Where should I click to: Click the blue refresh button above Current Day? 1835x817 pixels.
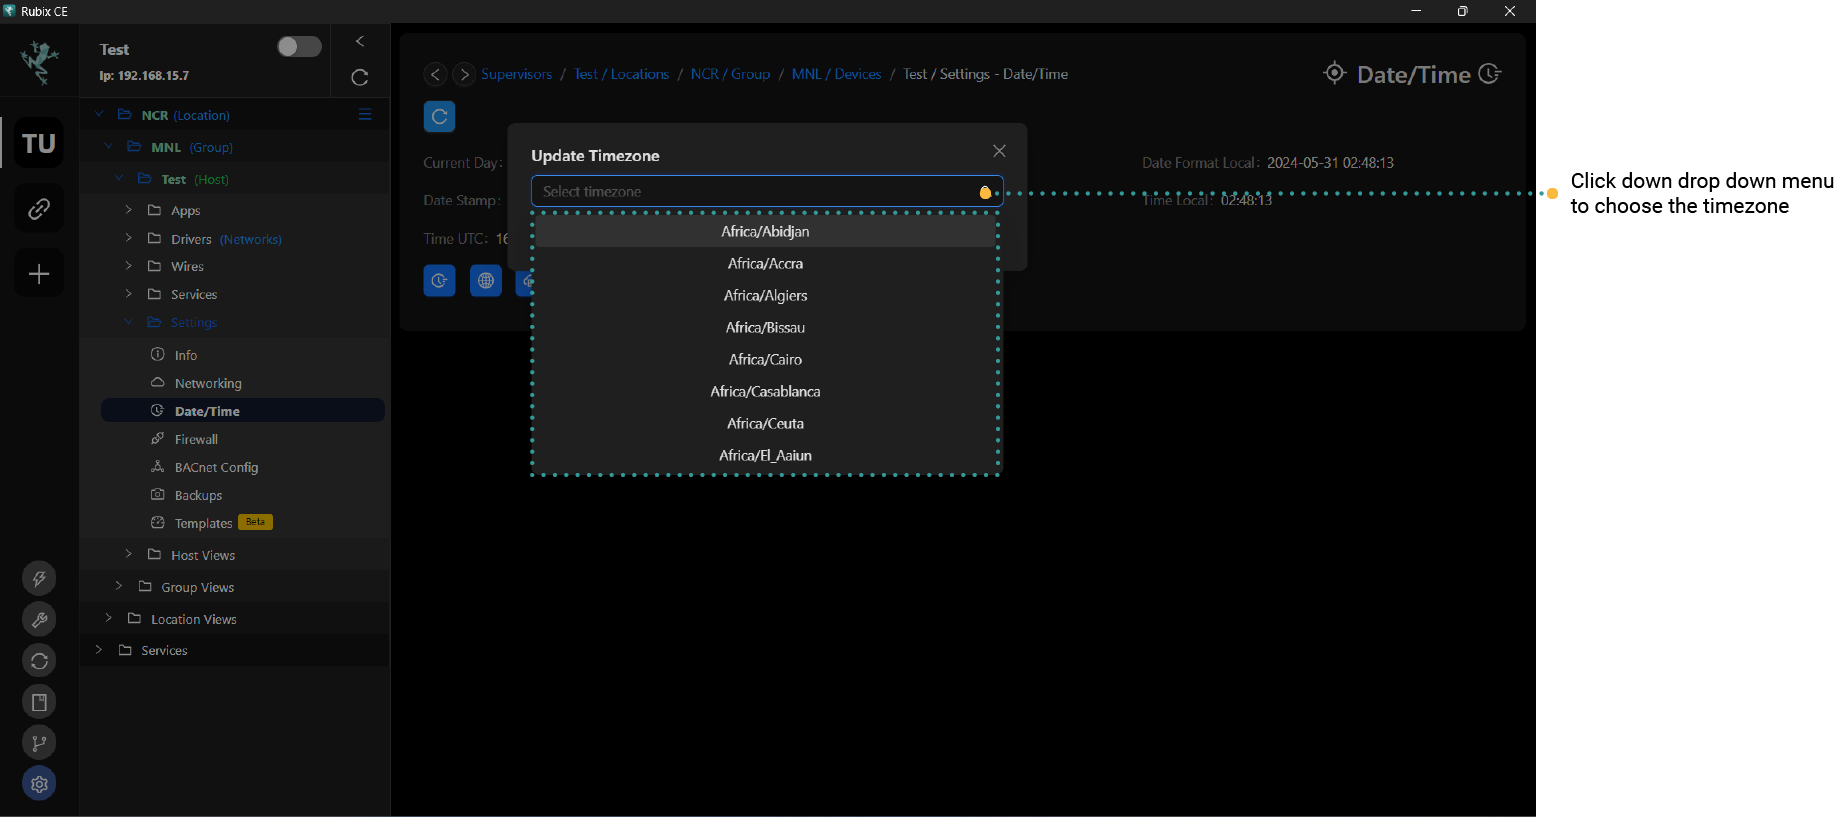(439, 117)
